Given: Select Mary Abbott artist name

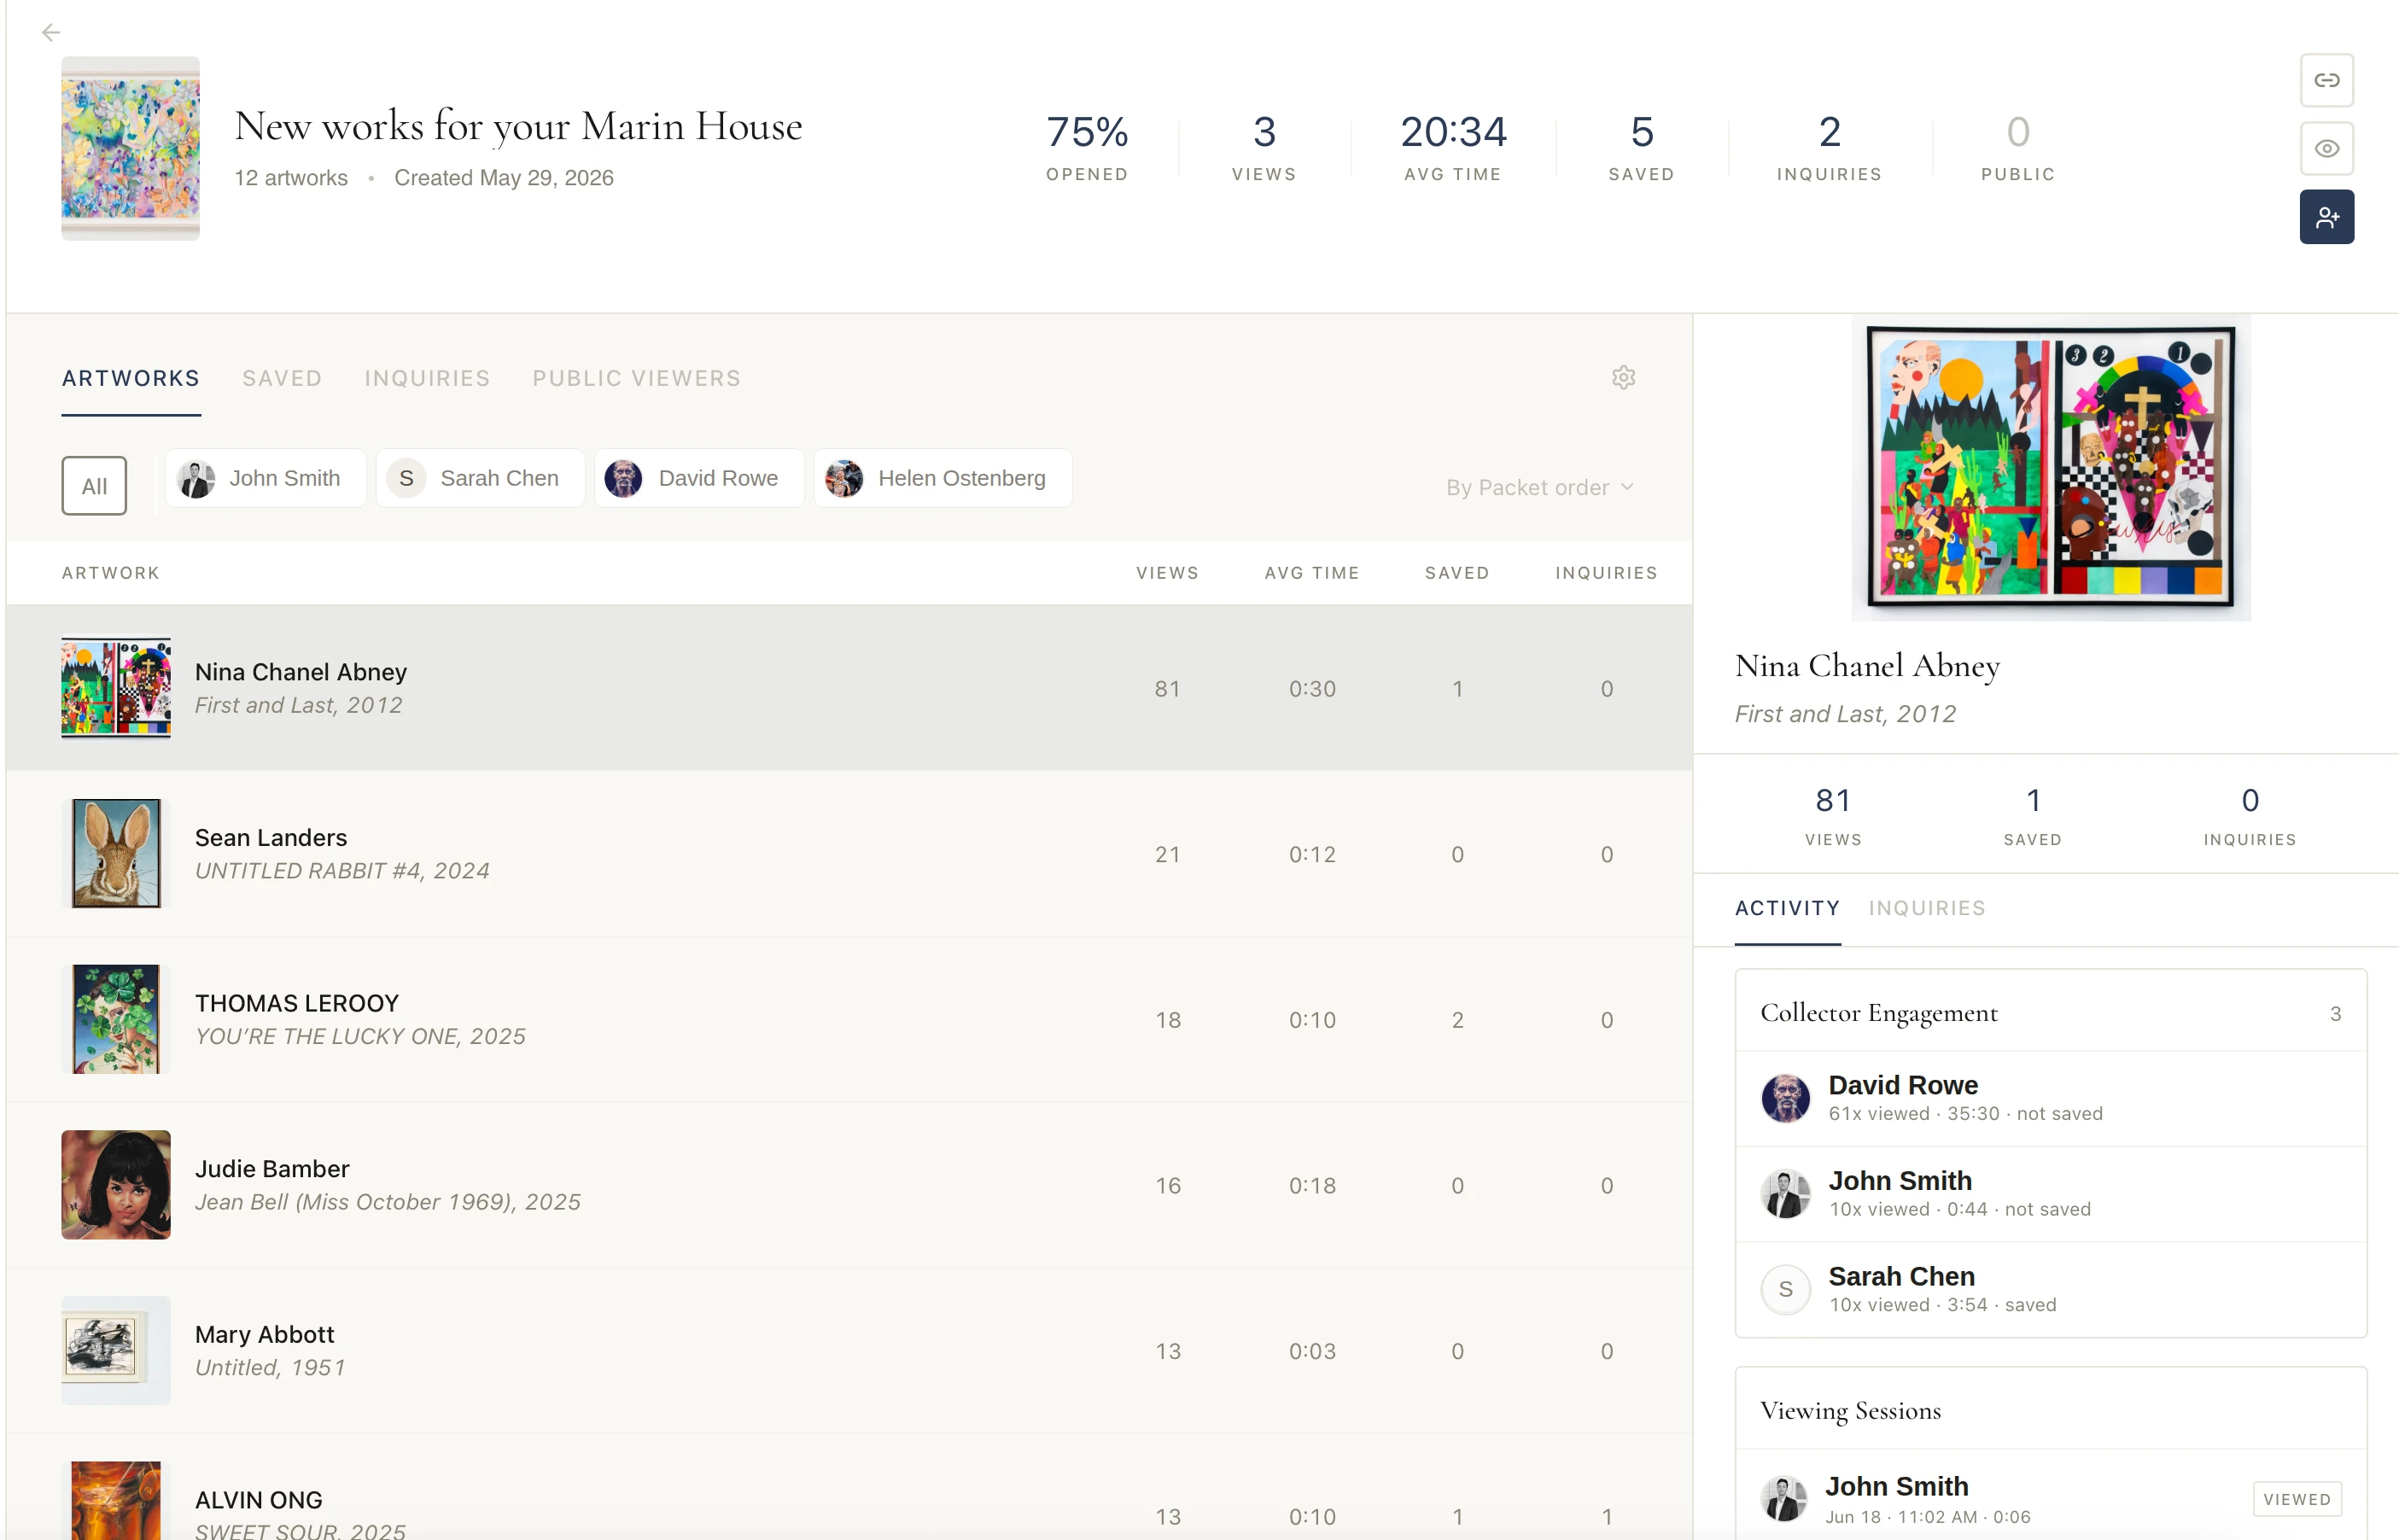Looking at the screenshot, I should coord(265,1334).
